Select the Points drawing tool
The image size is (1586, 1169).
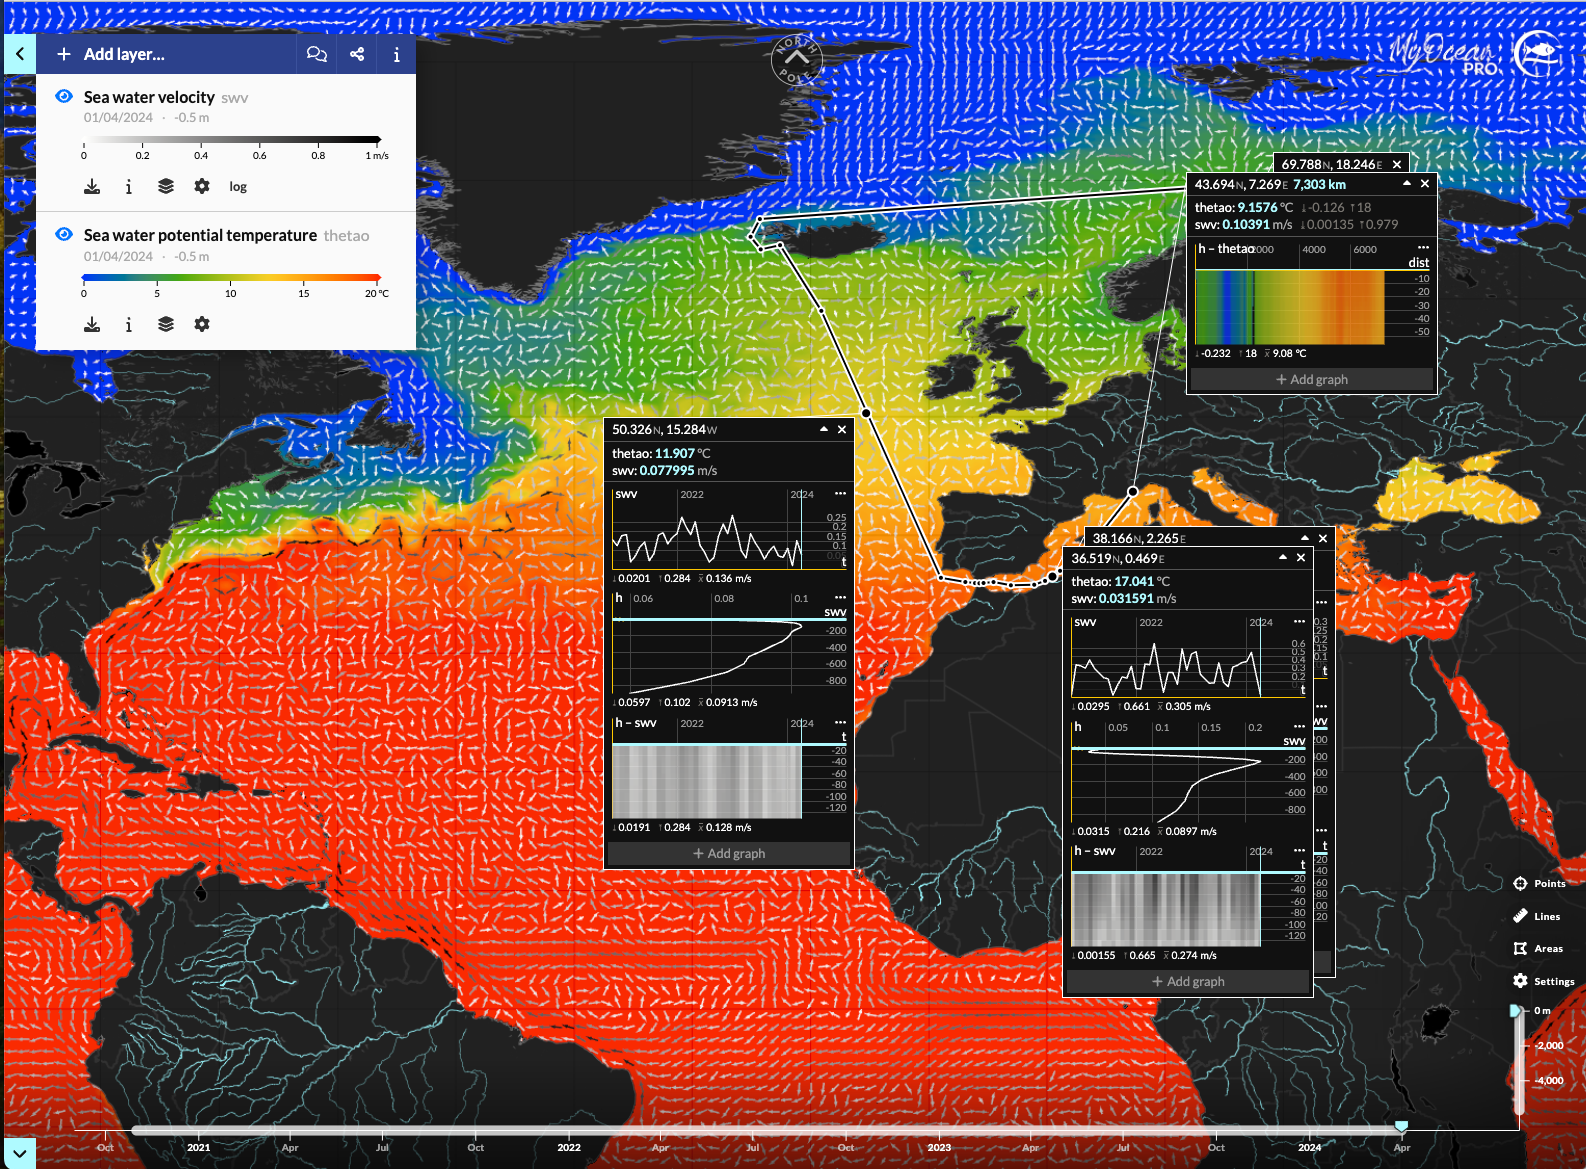click(x=1539, y=883)
